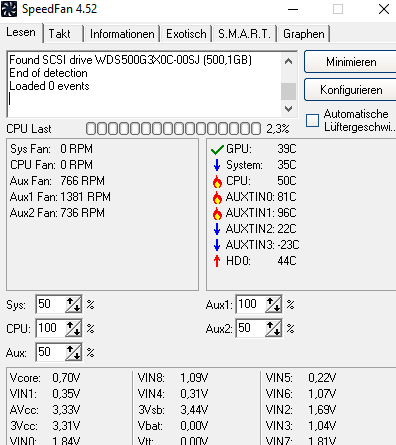Image resolution: width=396 pixels, height=445 pixels.
Task: Click the GPU 39C temperature value
Action: 287,149
